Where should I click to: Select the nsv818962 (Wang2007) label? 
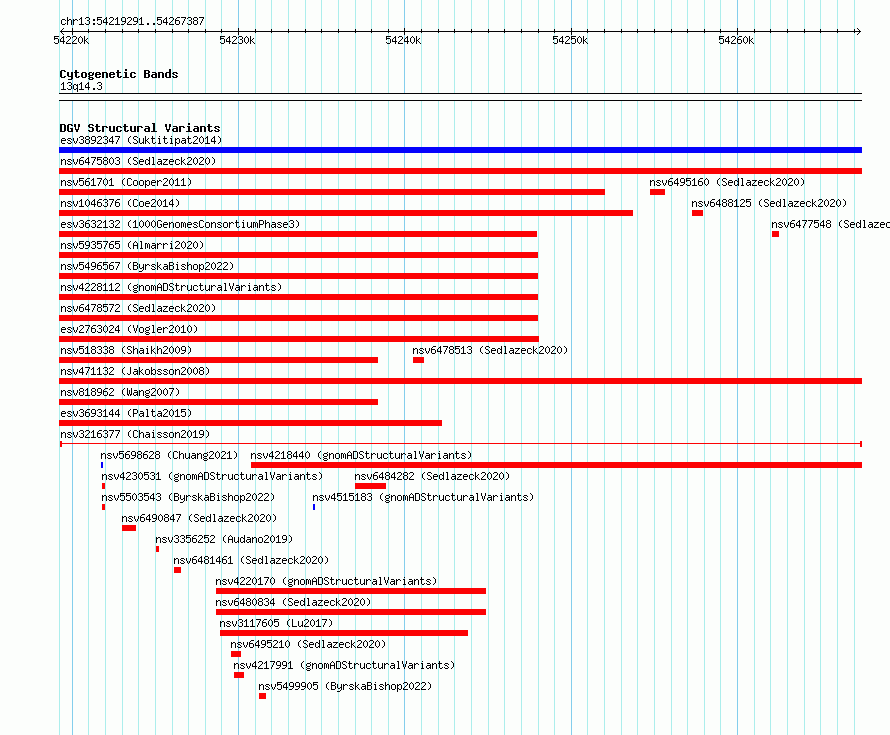pos(120,392)
